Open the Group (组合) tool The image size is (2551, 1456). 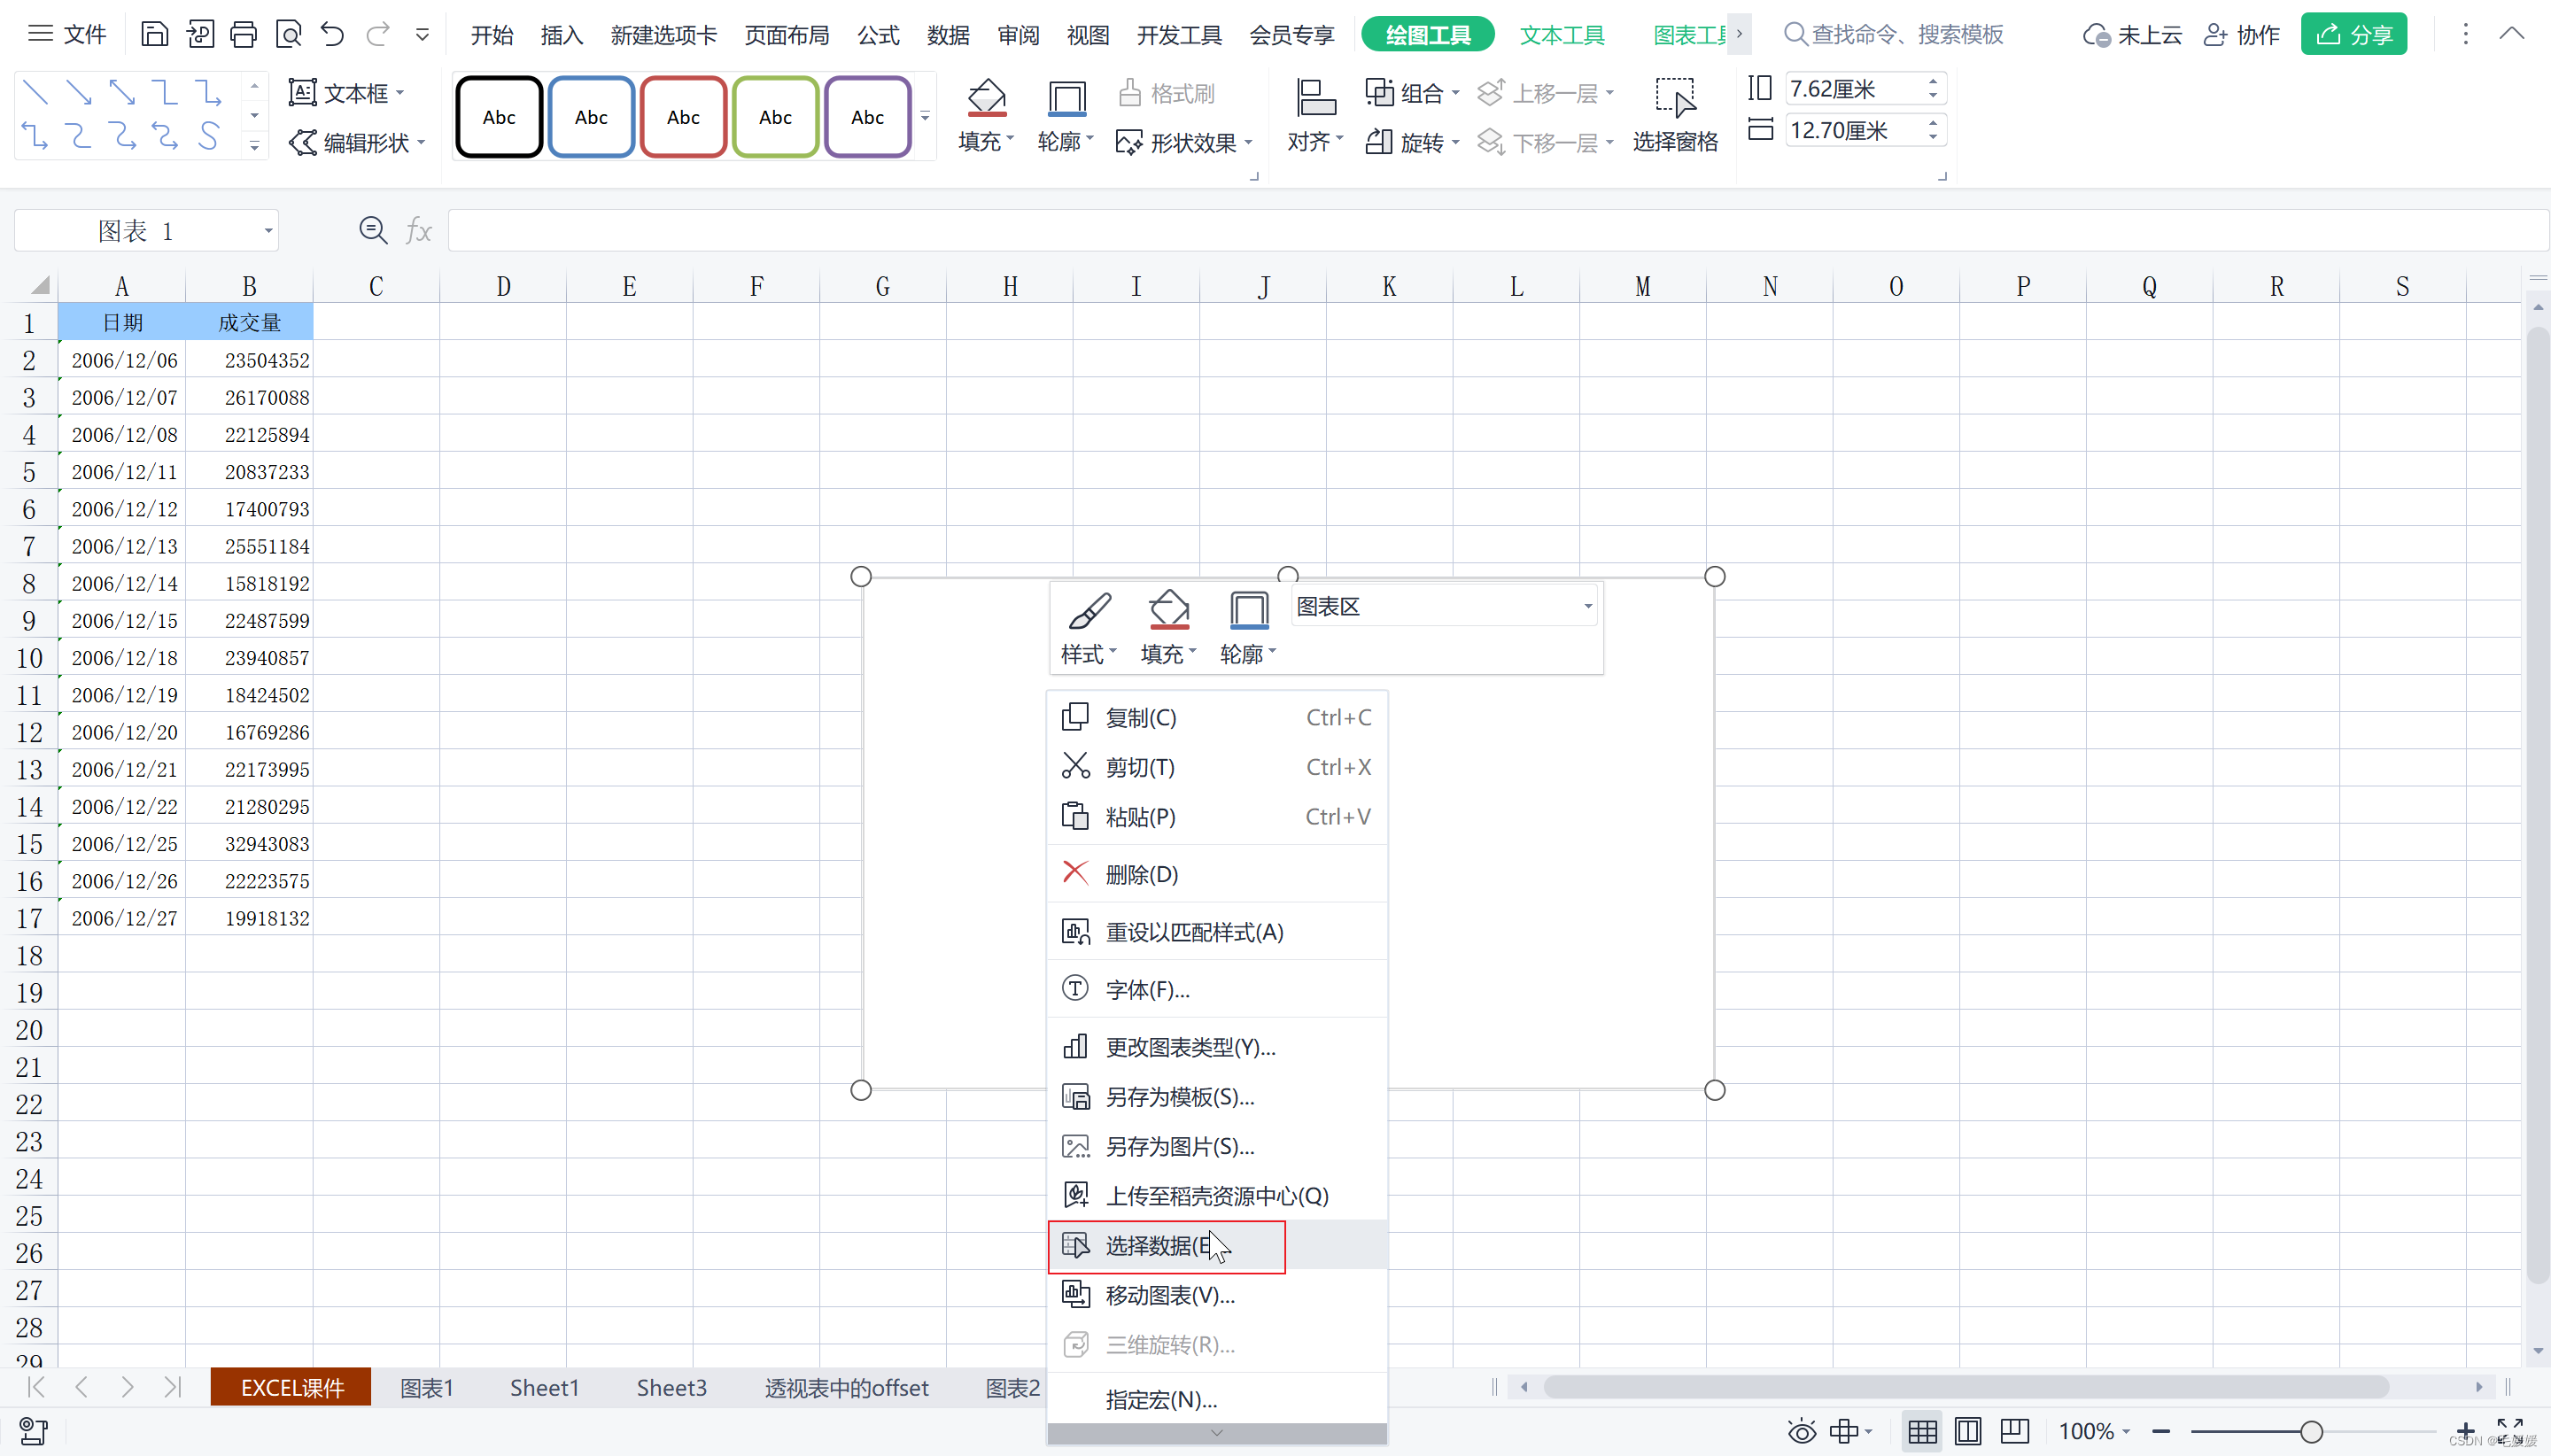pos(1412,93)
